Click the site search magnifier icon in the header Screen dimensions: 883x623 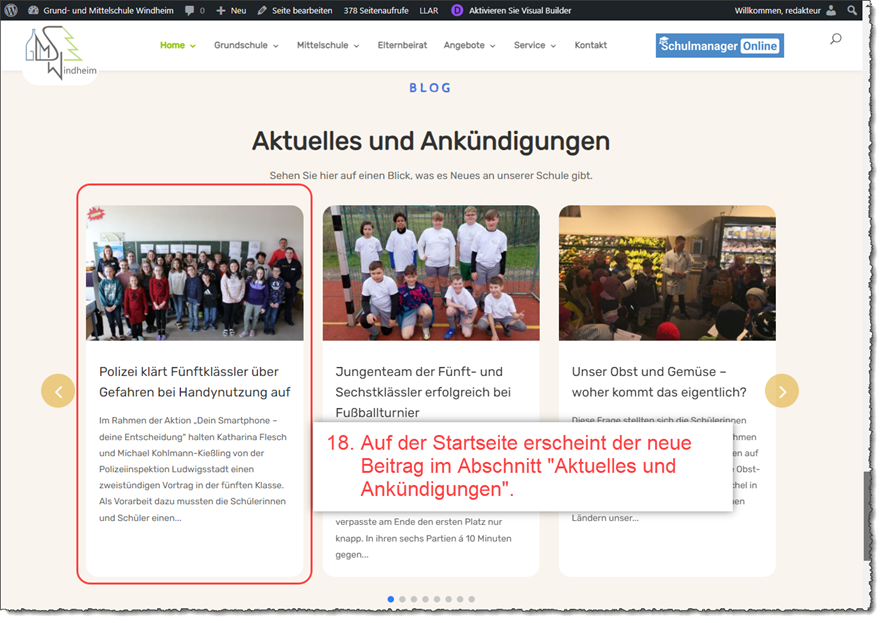point(836,39)
